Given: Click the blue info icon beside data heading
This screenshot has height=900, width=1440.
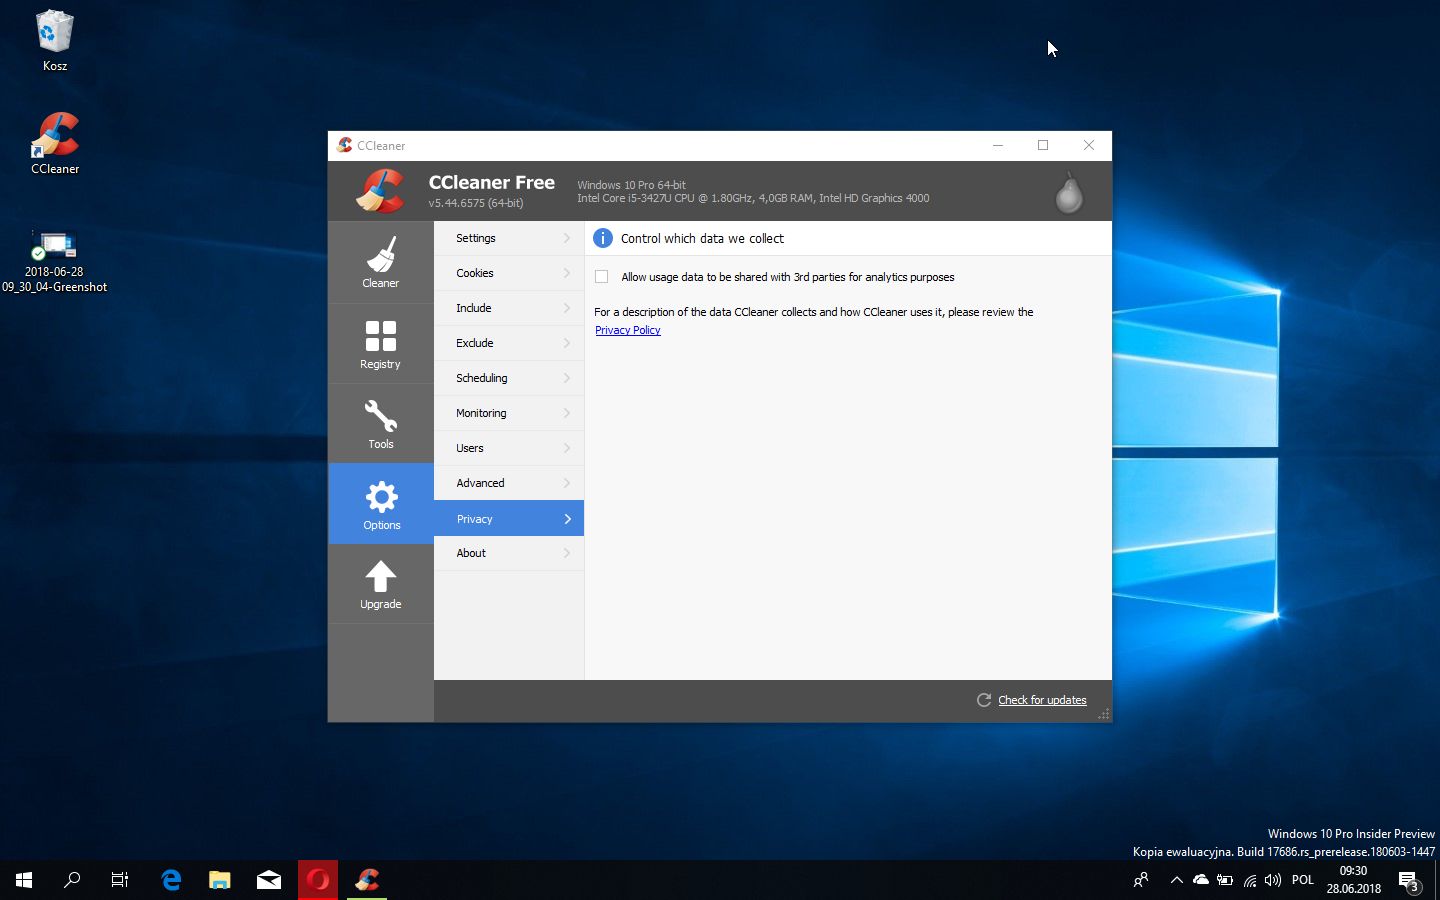Looking at the screenshot, I should pos(603,238).
